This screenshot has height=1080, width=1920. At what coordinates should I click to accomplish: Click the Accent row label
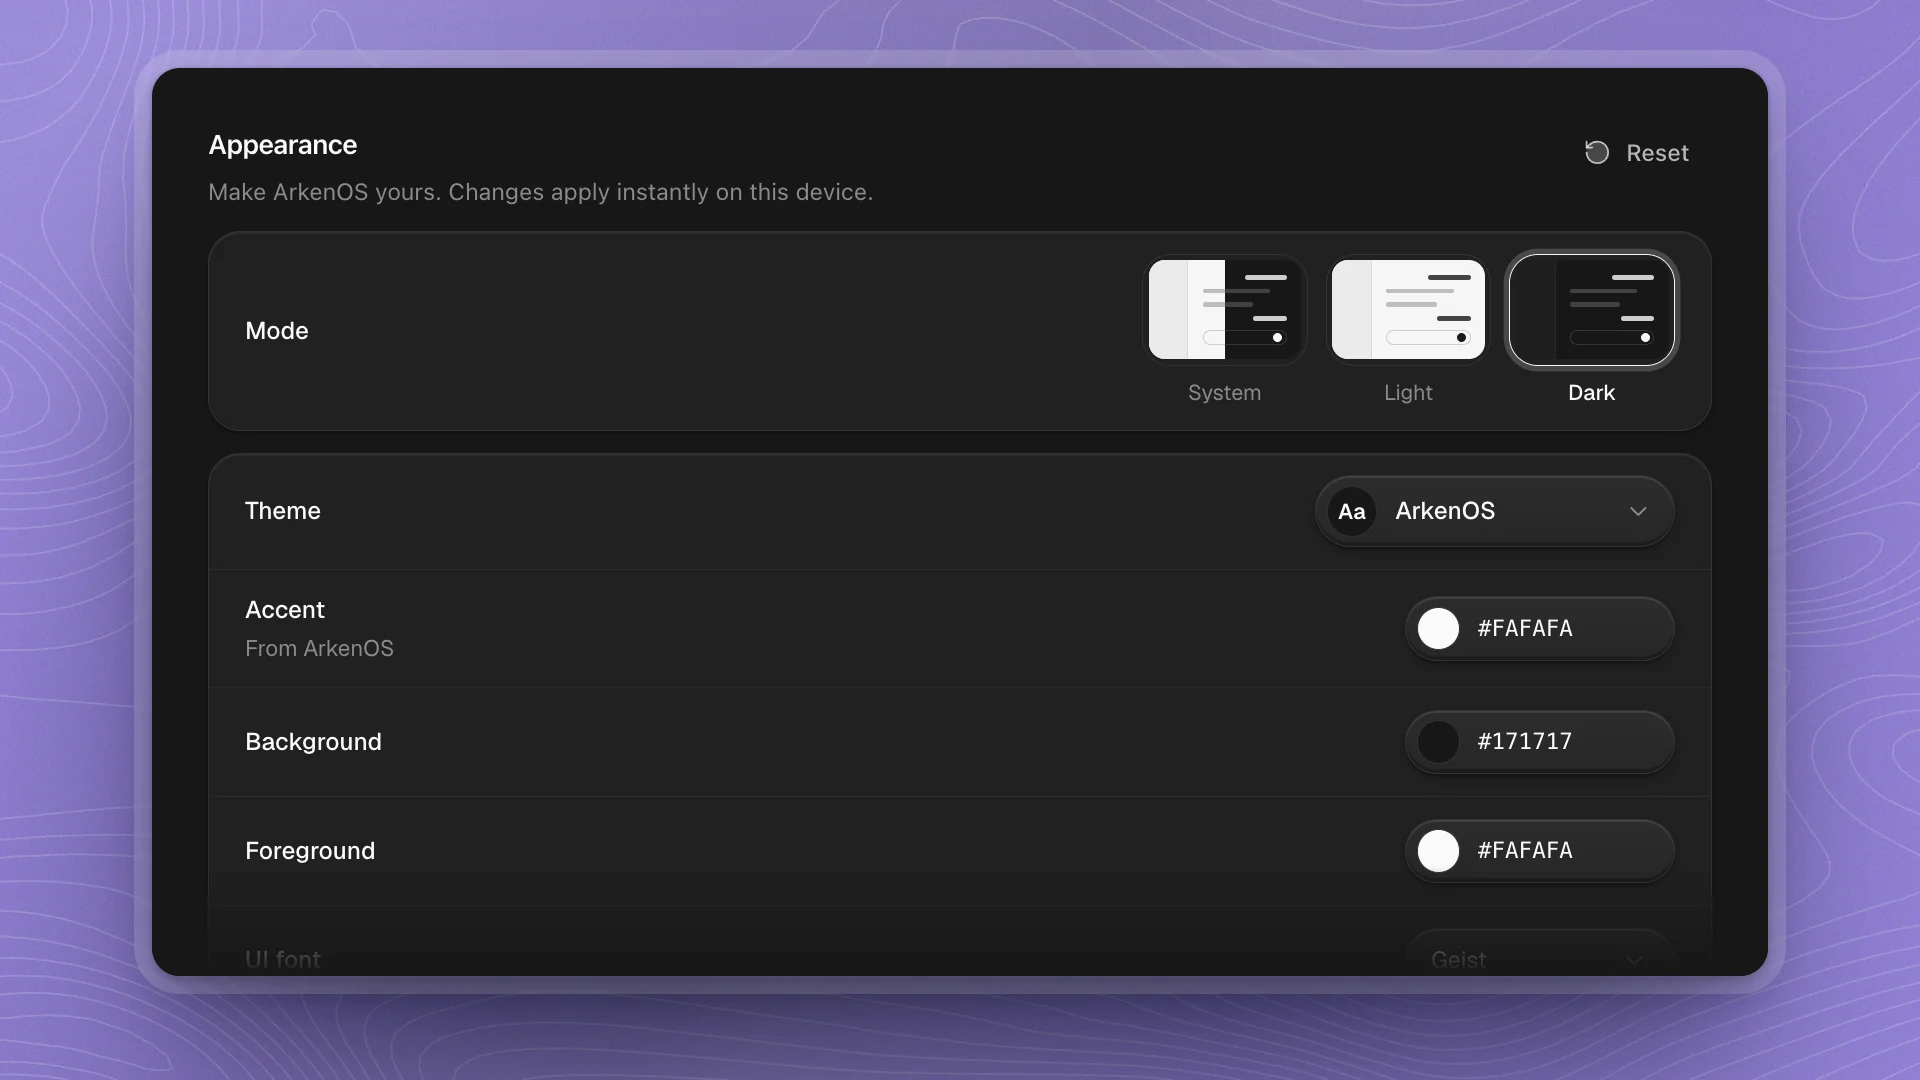[x=285, y=610]
